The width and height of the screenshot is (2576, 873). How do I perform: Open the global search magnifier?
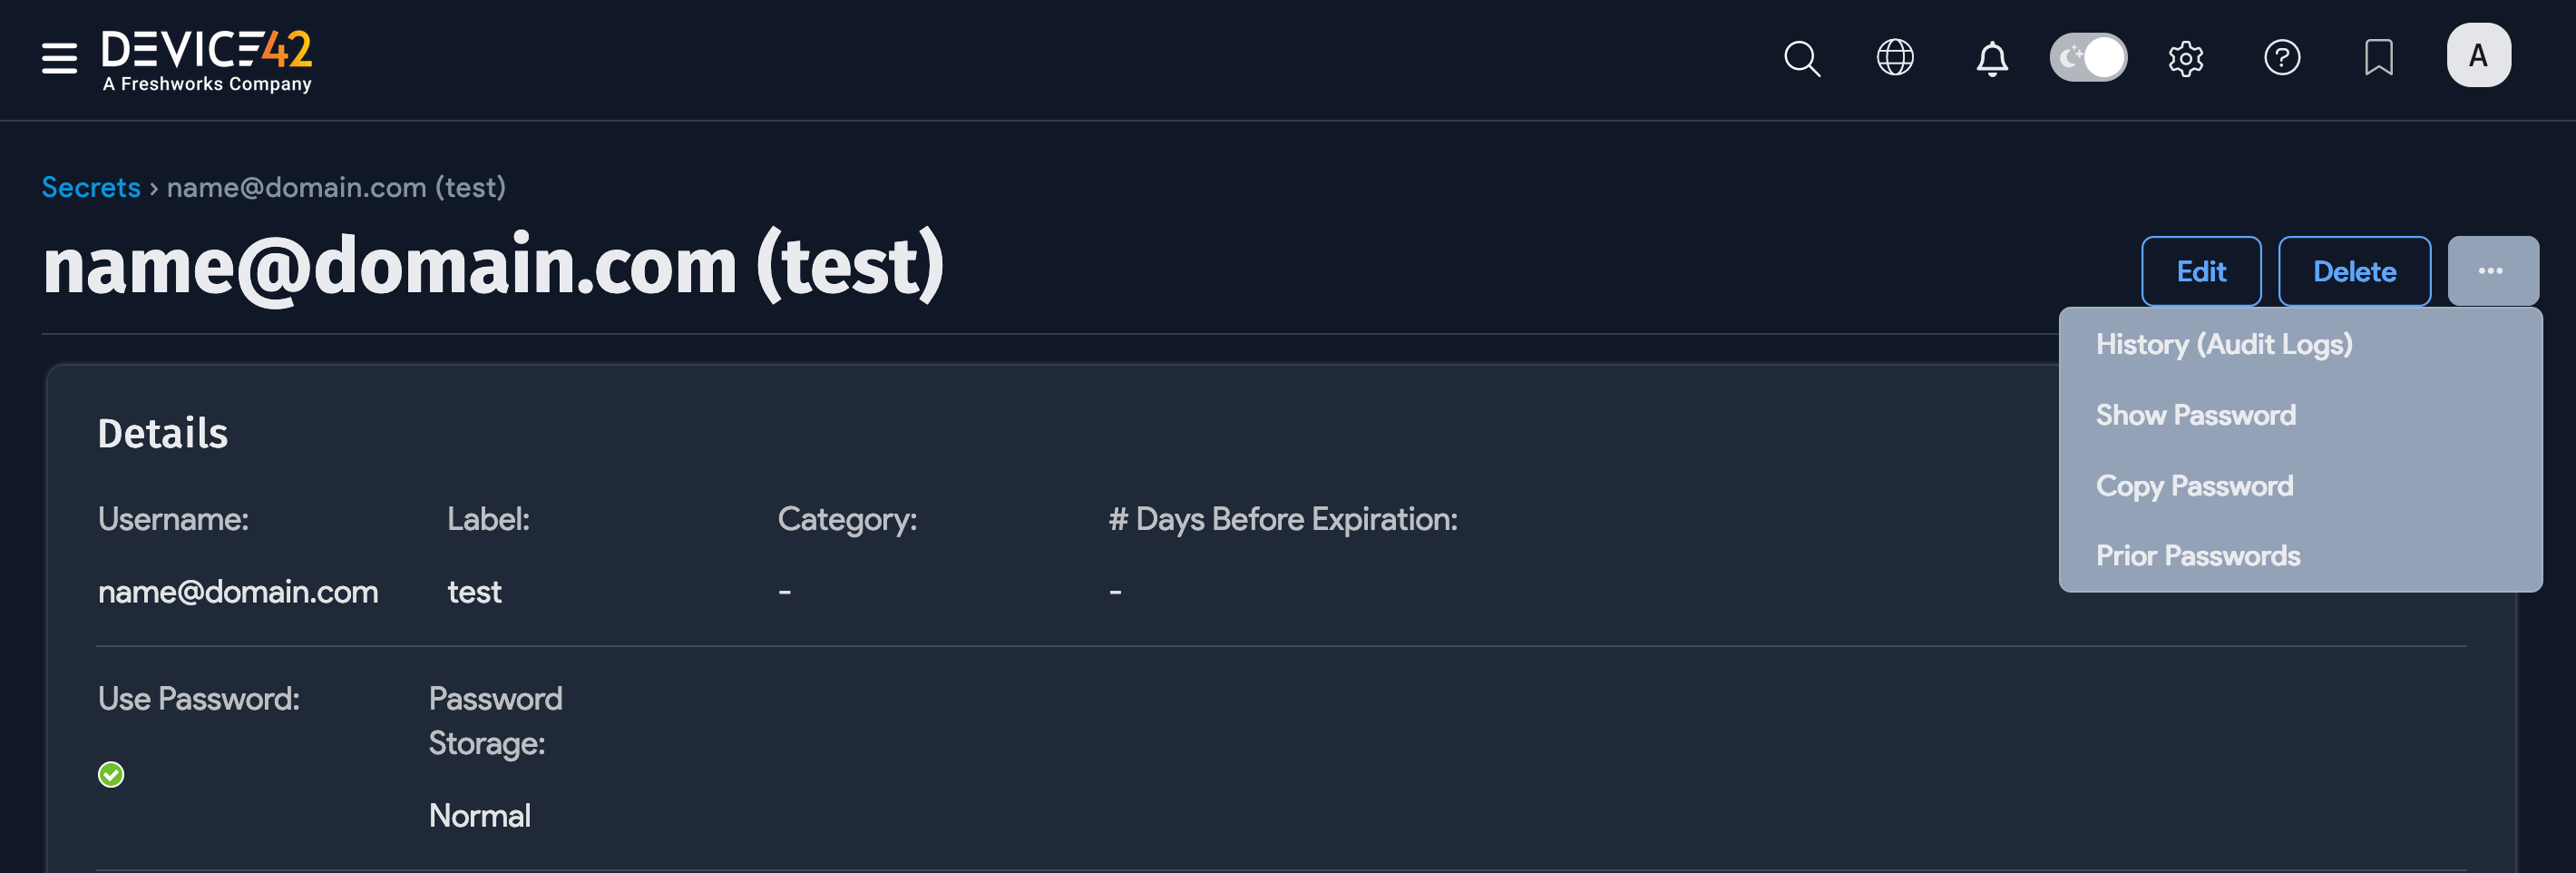(1801, 58)
